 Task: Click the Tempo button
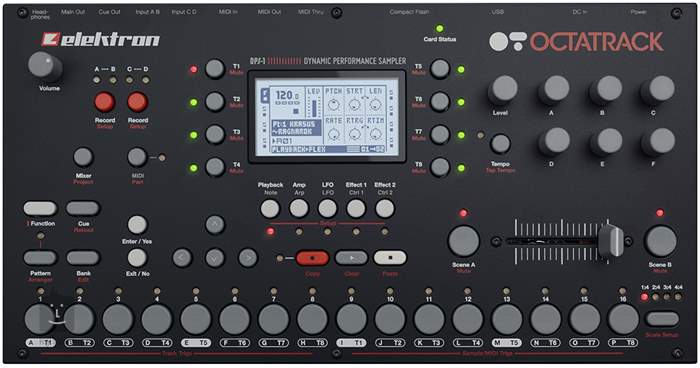point(500,144)
